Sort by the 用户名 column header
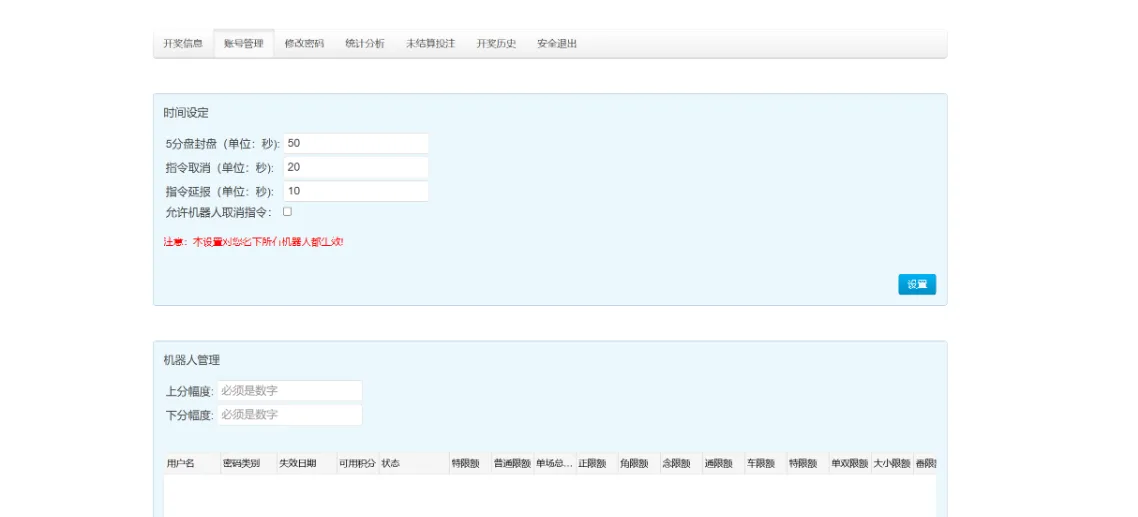This screenshot has height=517, width=1138. pos(181,464)
